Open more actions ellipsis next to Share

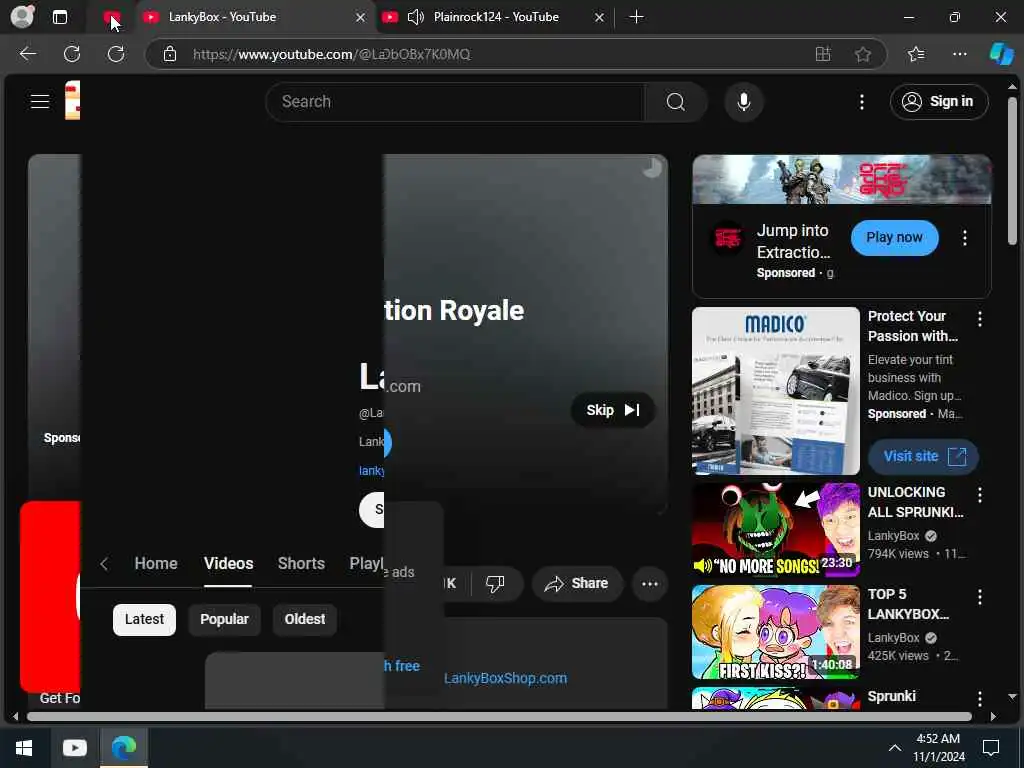pos(650,583)
